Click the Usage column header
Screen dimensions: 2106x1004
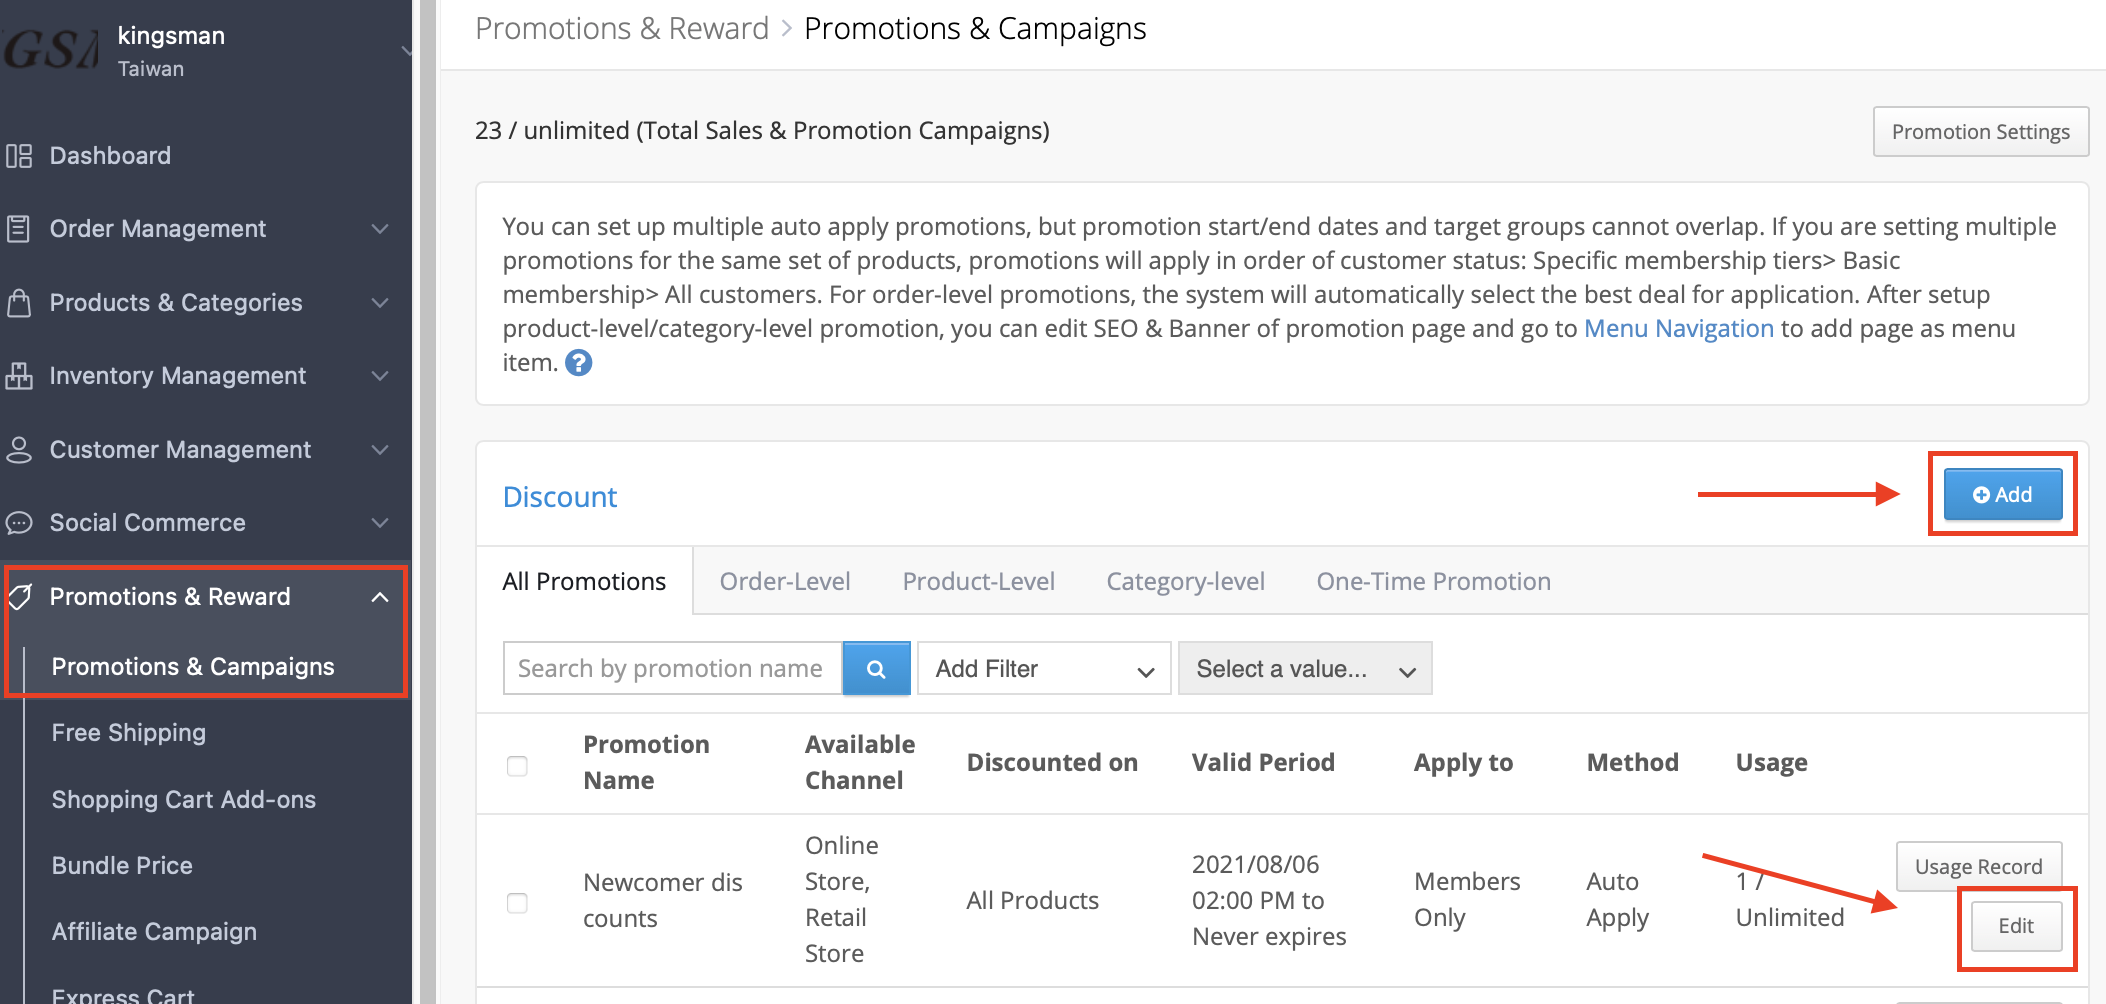[x=1771, y=762]
